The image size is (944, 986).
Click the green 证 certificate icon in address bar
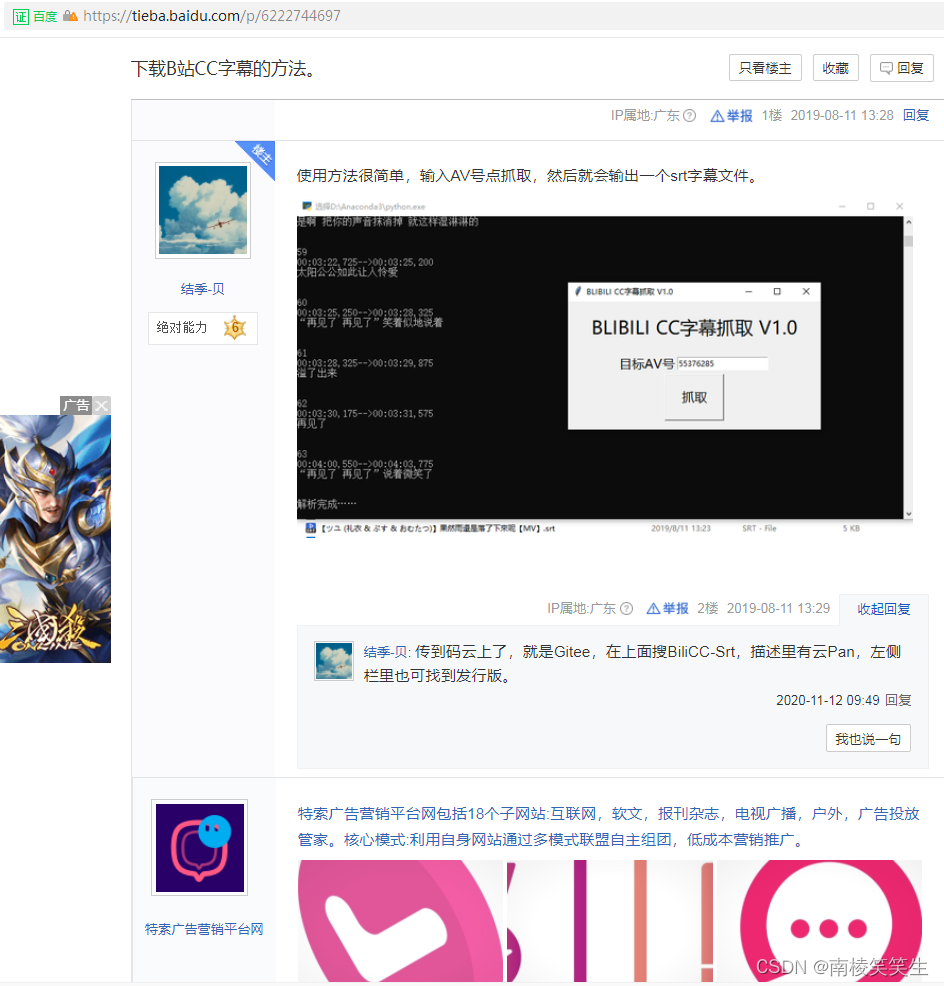click(21, 16)
